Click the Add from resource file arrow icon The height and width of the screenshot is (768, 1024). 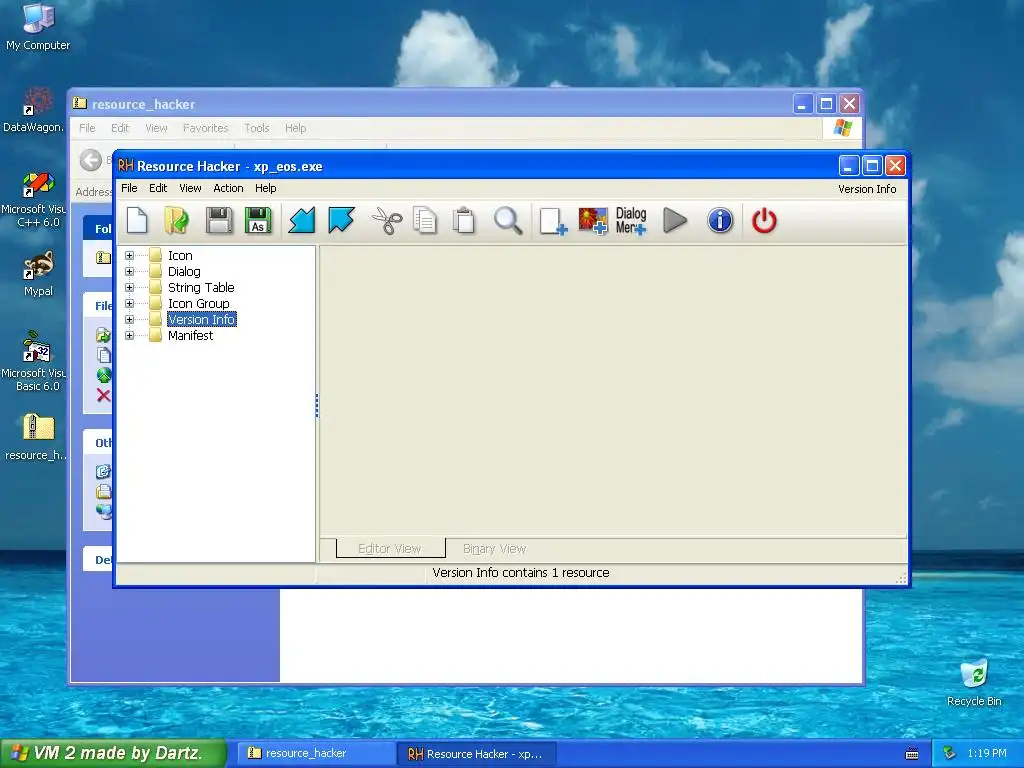(302, 220)
